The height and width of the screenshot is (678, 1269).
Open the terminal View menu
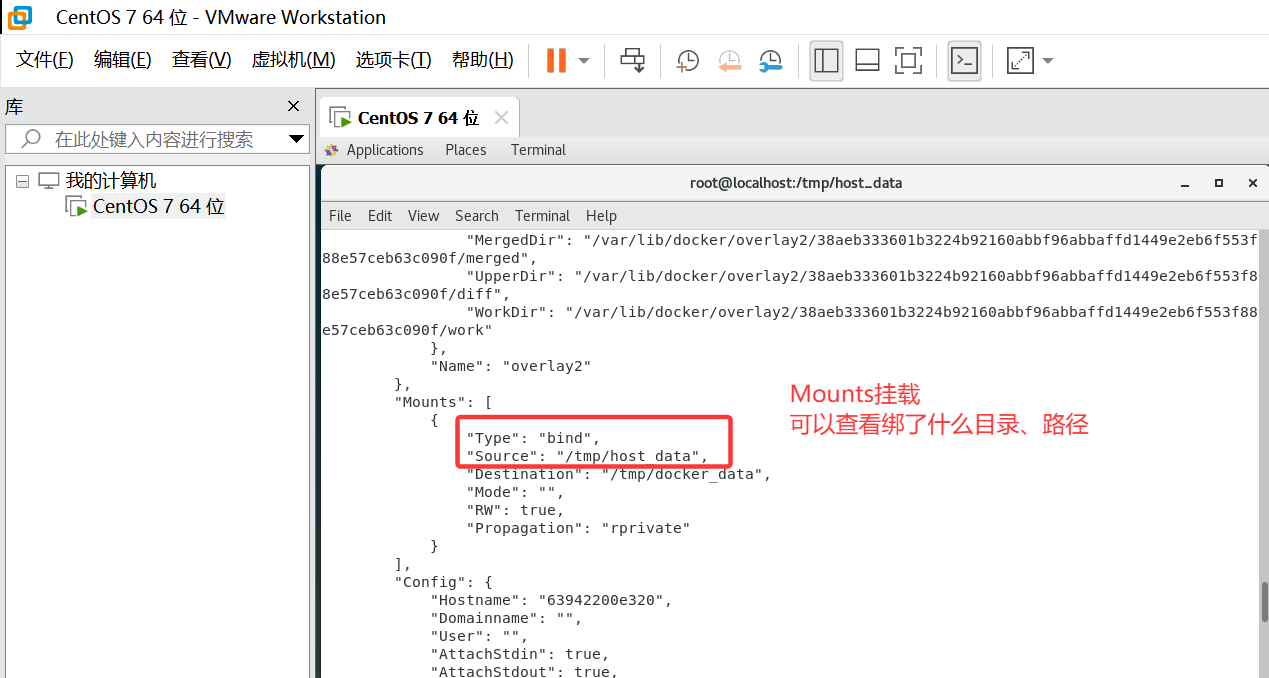[423, 216]
